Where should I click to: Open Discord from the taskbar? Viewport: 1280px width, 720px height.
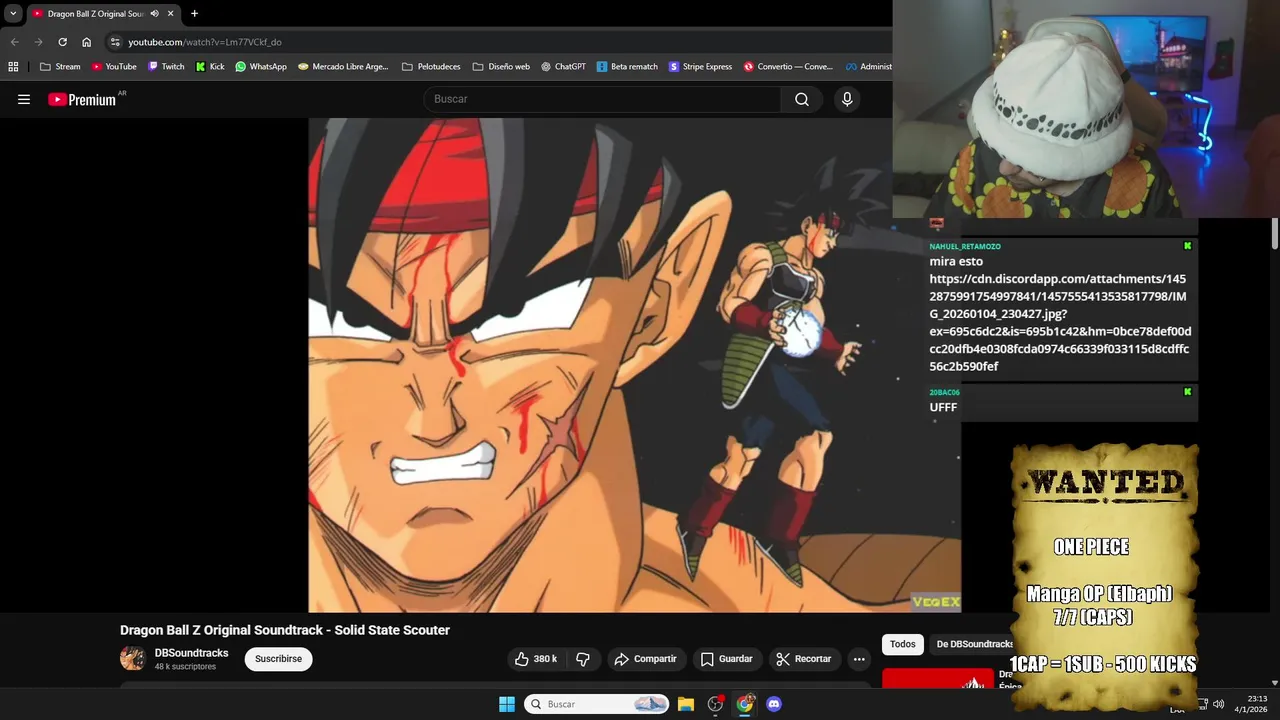point(774,704)
